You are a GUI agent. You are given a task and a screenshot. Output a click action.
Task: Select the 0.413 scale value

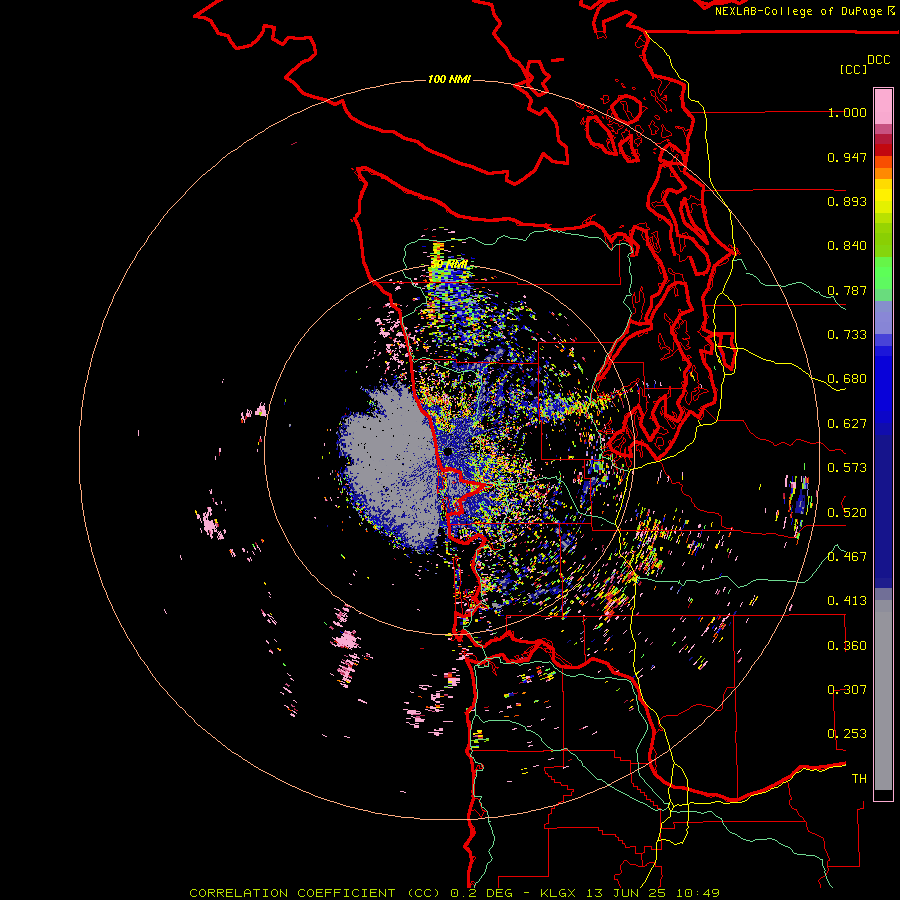click(847, 601)
